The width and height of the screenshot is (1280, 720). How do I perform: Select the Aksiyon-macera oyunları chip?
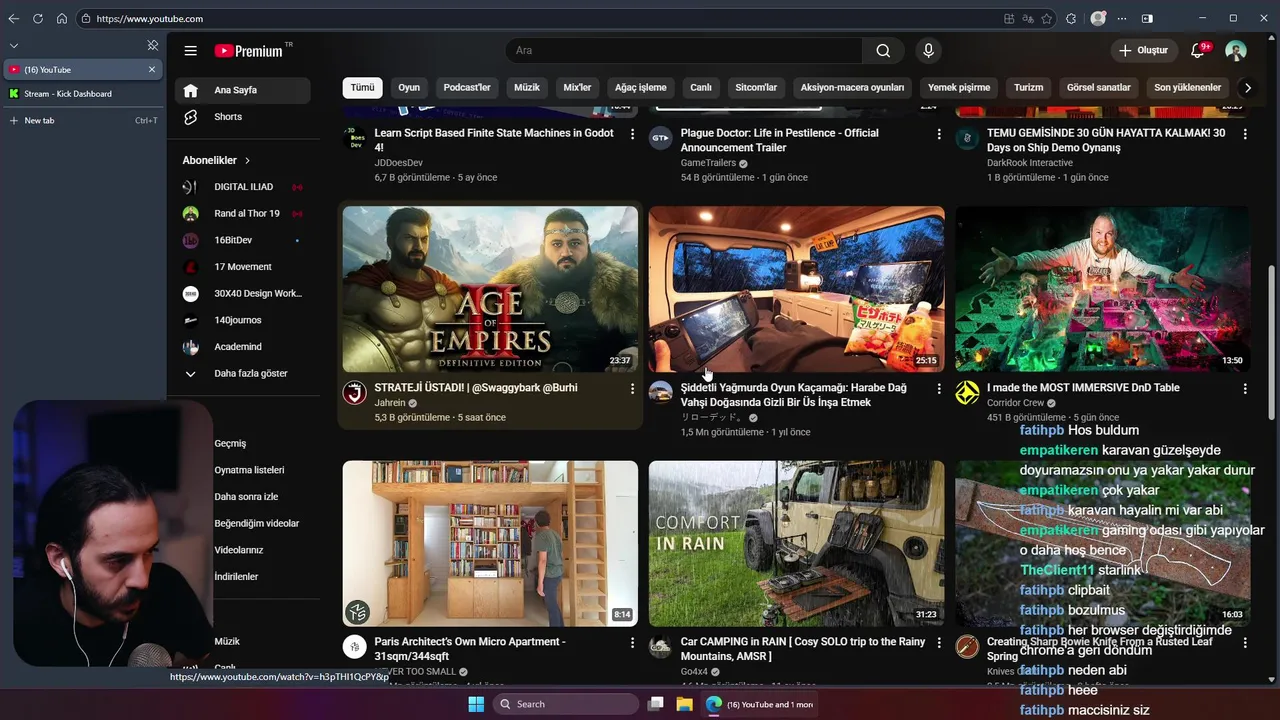point(852,88)
